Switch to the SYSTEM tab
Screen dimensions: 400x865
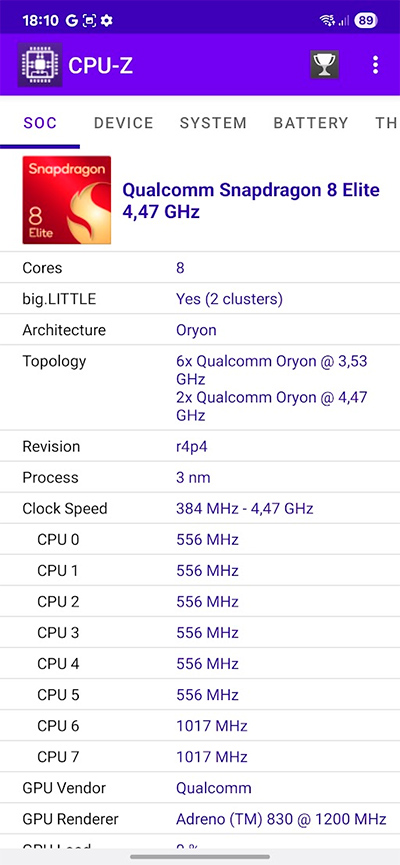coord(213,122)
